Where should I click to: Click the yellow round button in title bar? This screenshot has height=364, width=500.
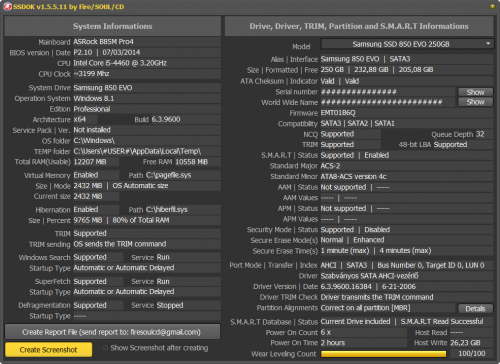point(492,6)
